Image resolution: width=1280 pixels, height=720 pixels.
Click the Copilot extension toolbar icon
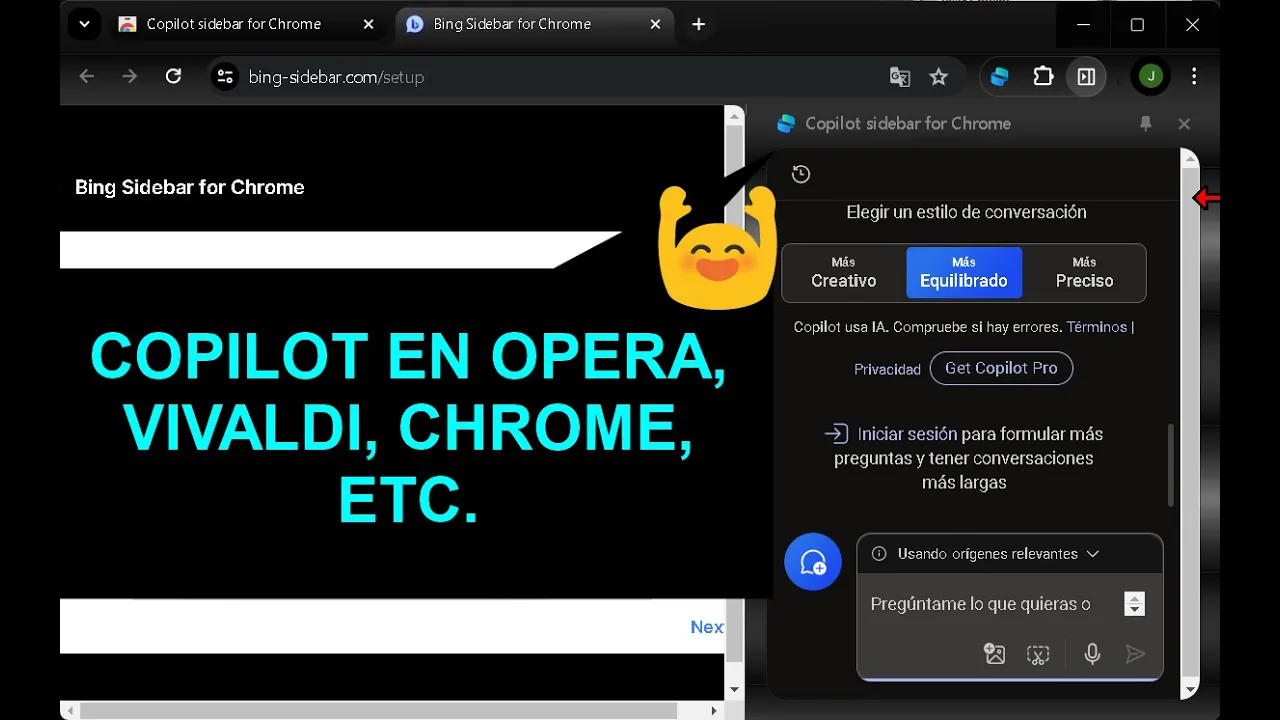point(999,77)
